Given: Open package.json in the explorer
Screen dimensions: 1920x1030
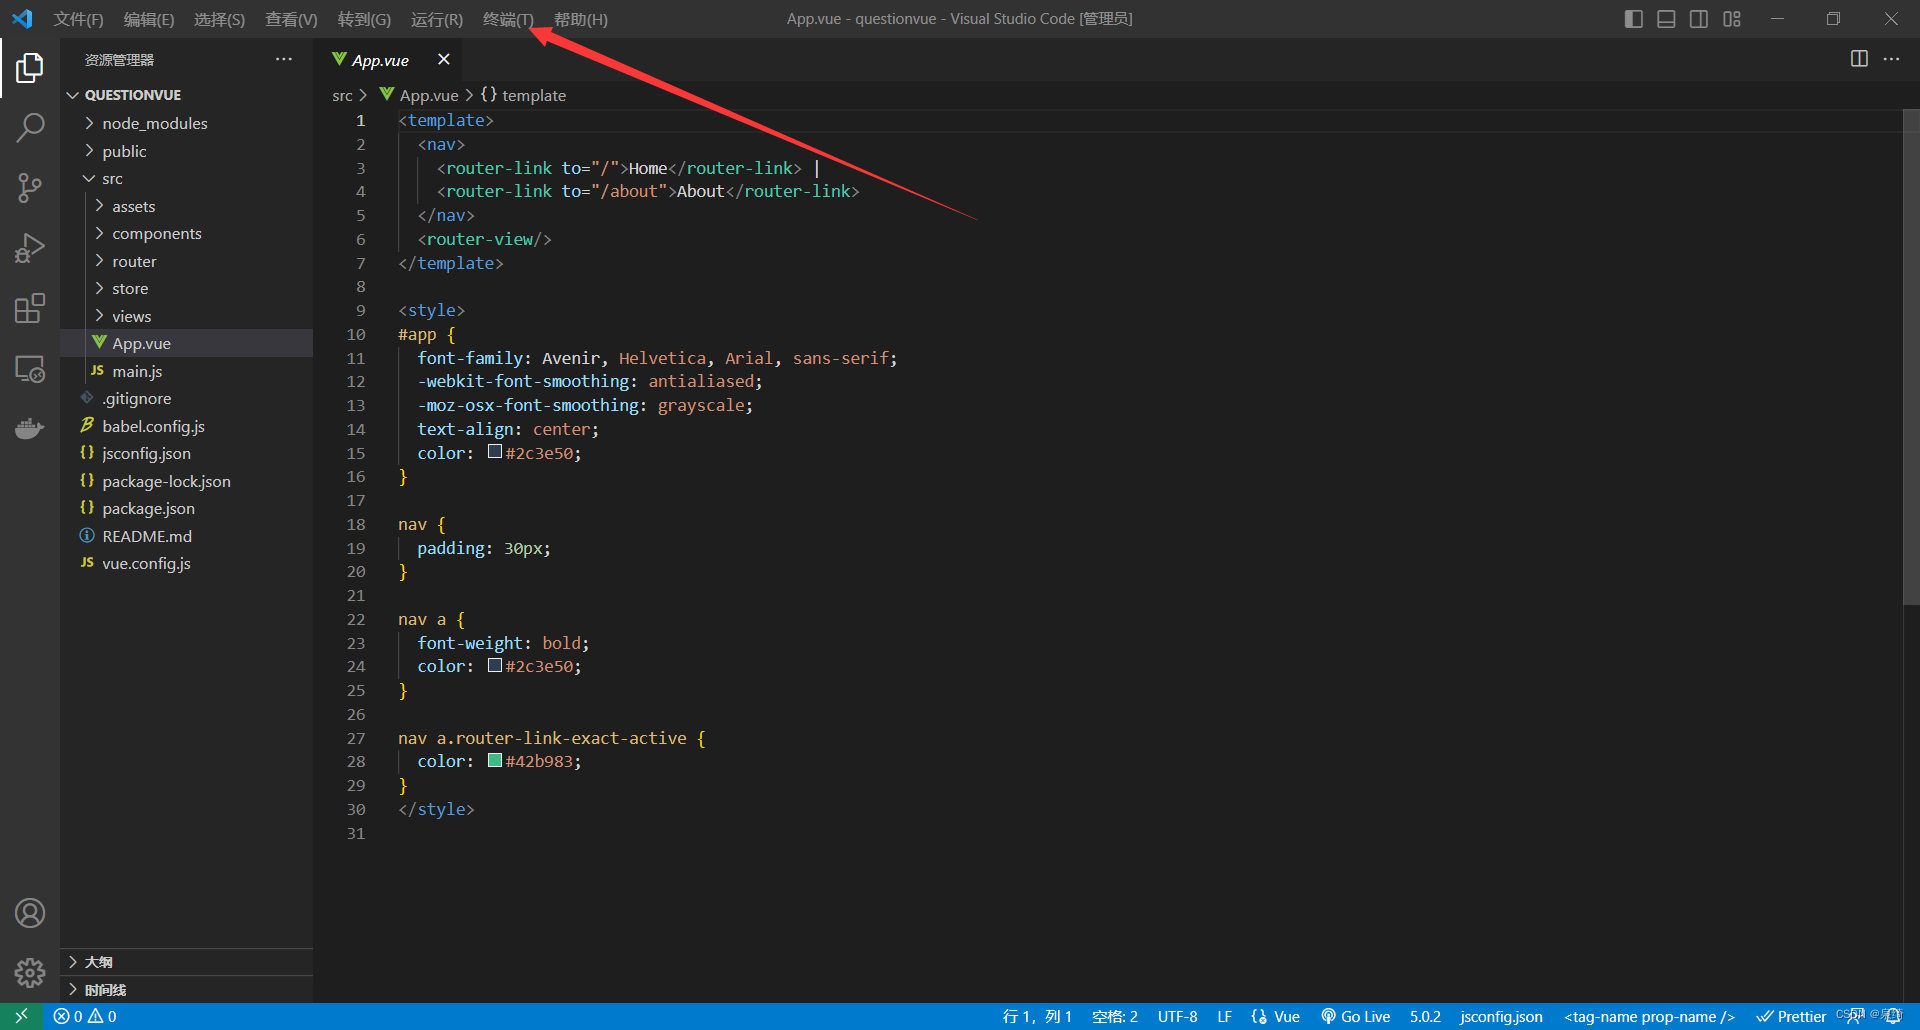Looking at the screenshot, I should tap(186, 508).
